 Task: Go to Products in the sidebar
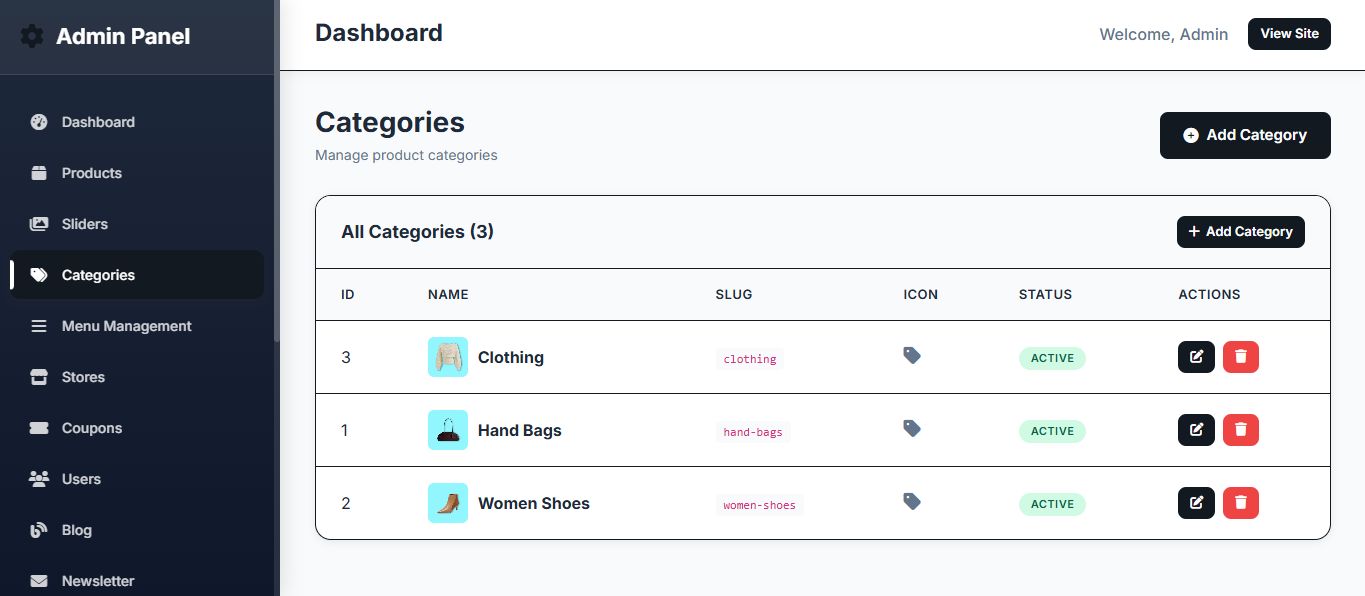click(x=91, y=173)
